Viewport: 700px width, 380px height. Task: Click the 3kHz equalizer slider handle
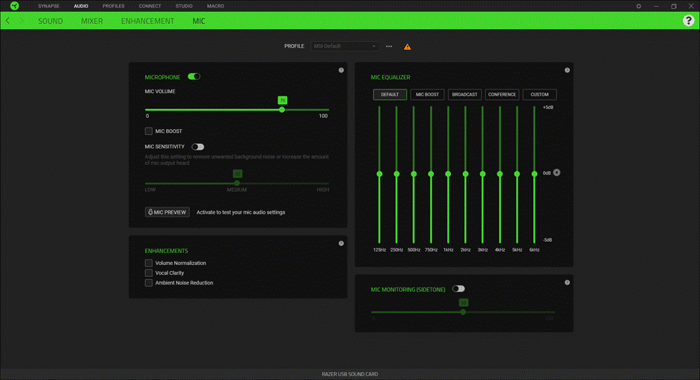[x=483, y=174]
